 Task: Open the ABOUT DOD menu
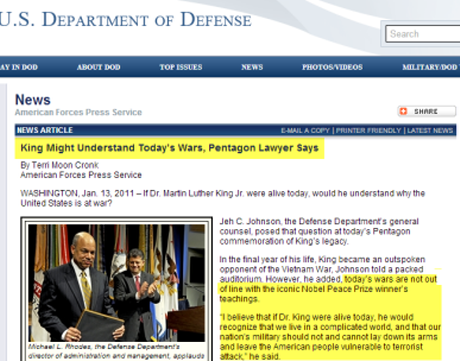tap(99, 67)
